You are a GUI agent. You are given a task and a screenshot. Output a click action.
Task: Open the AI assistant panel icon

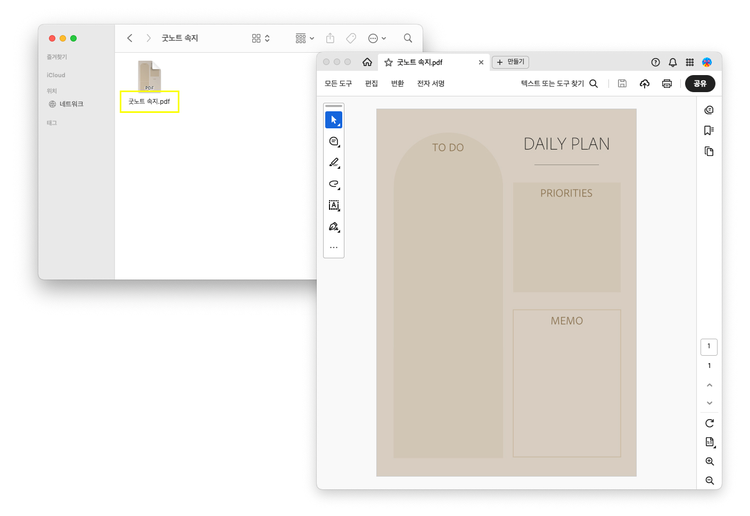click(x=709, y=110)
